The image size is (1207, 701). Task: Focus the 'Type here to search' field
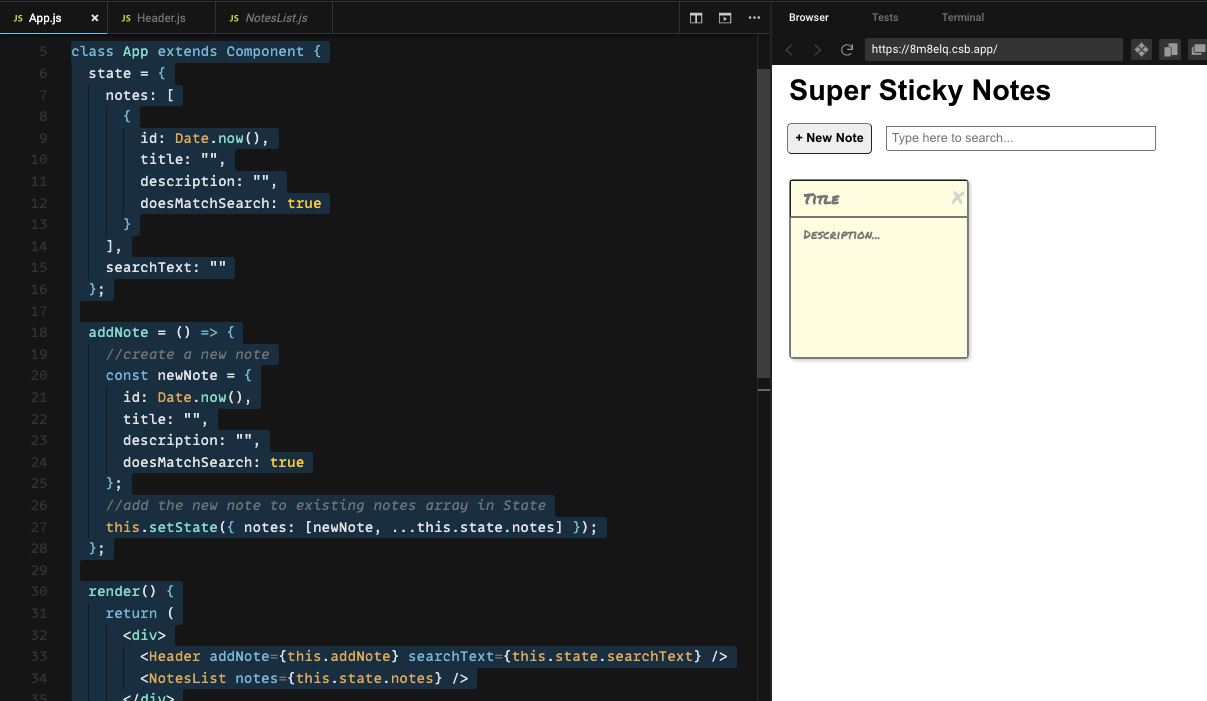1021,138
